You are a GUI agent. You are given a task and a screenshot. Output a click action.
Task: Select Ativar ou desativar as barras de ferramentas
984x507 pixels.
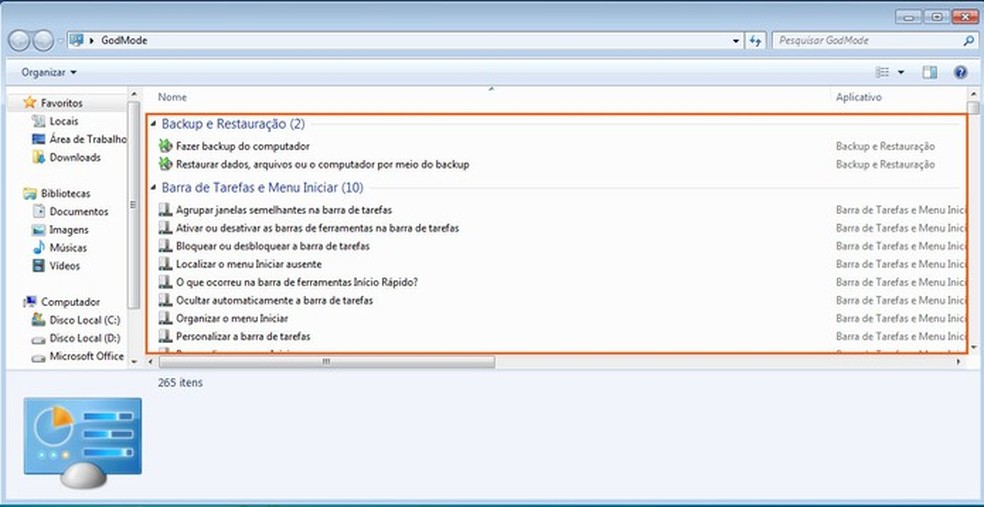pos(317,228)
